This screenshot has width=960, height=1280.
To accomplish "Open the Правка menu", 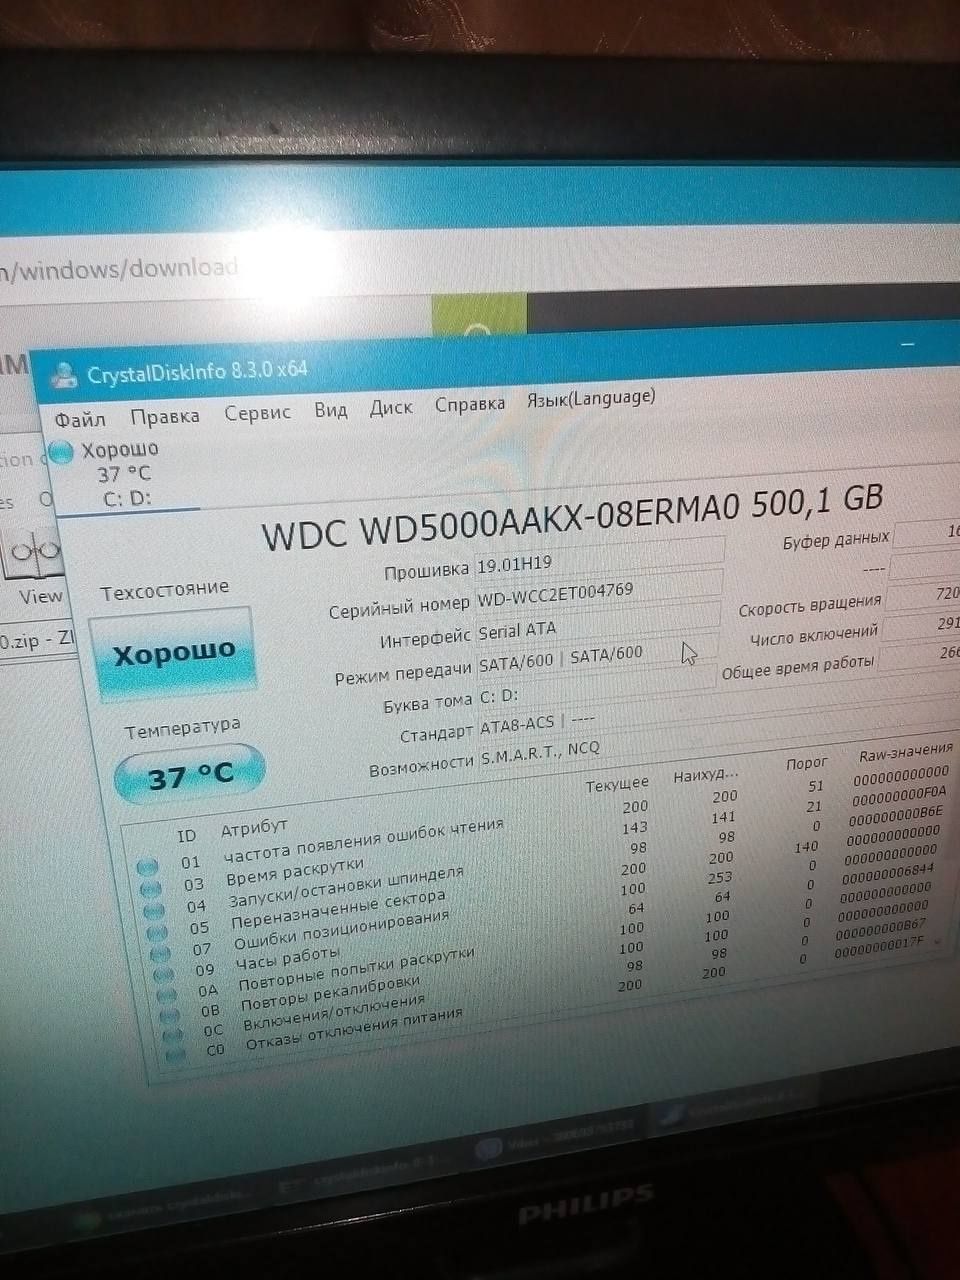I will point(164,416).
